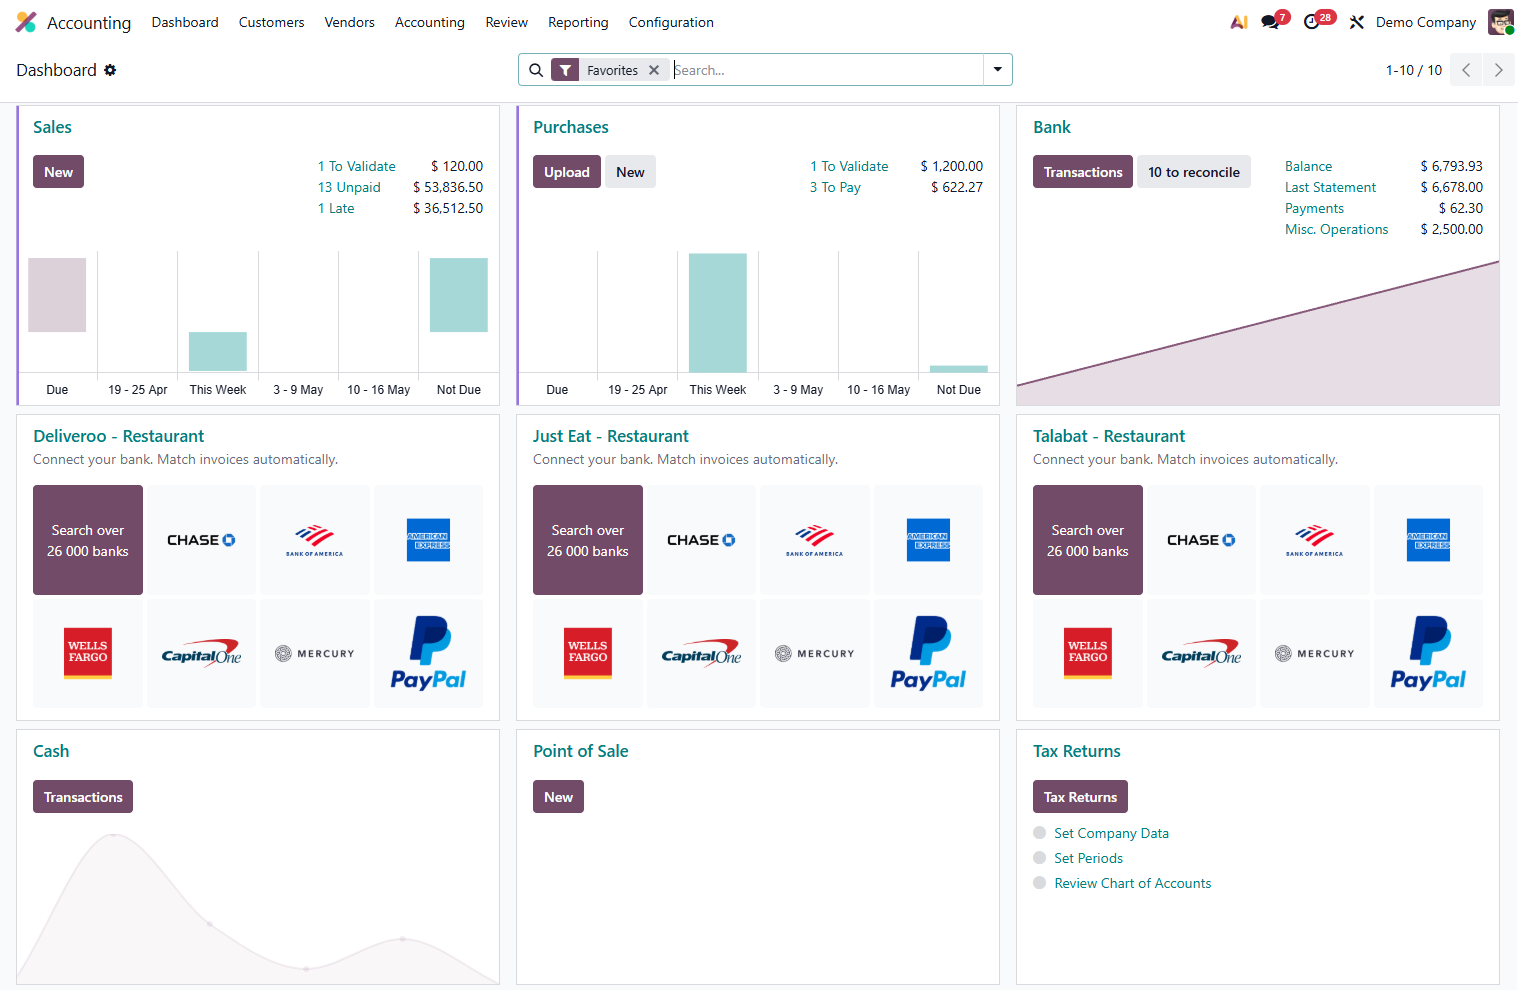
Task: Click New button in Sales card
Action: coord(58,172)
